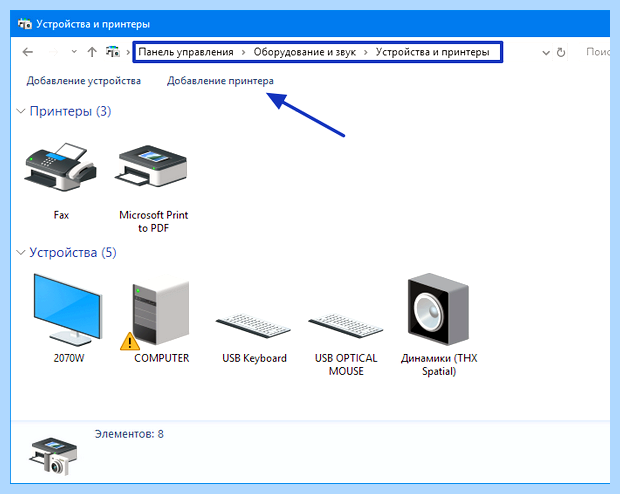Go up one folder level arrow
Image resolution: width=620 pixels, height=494 pixels.
click(x=92, y=52)
